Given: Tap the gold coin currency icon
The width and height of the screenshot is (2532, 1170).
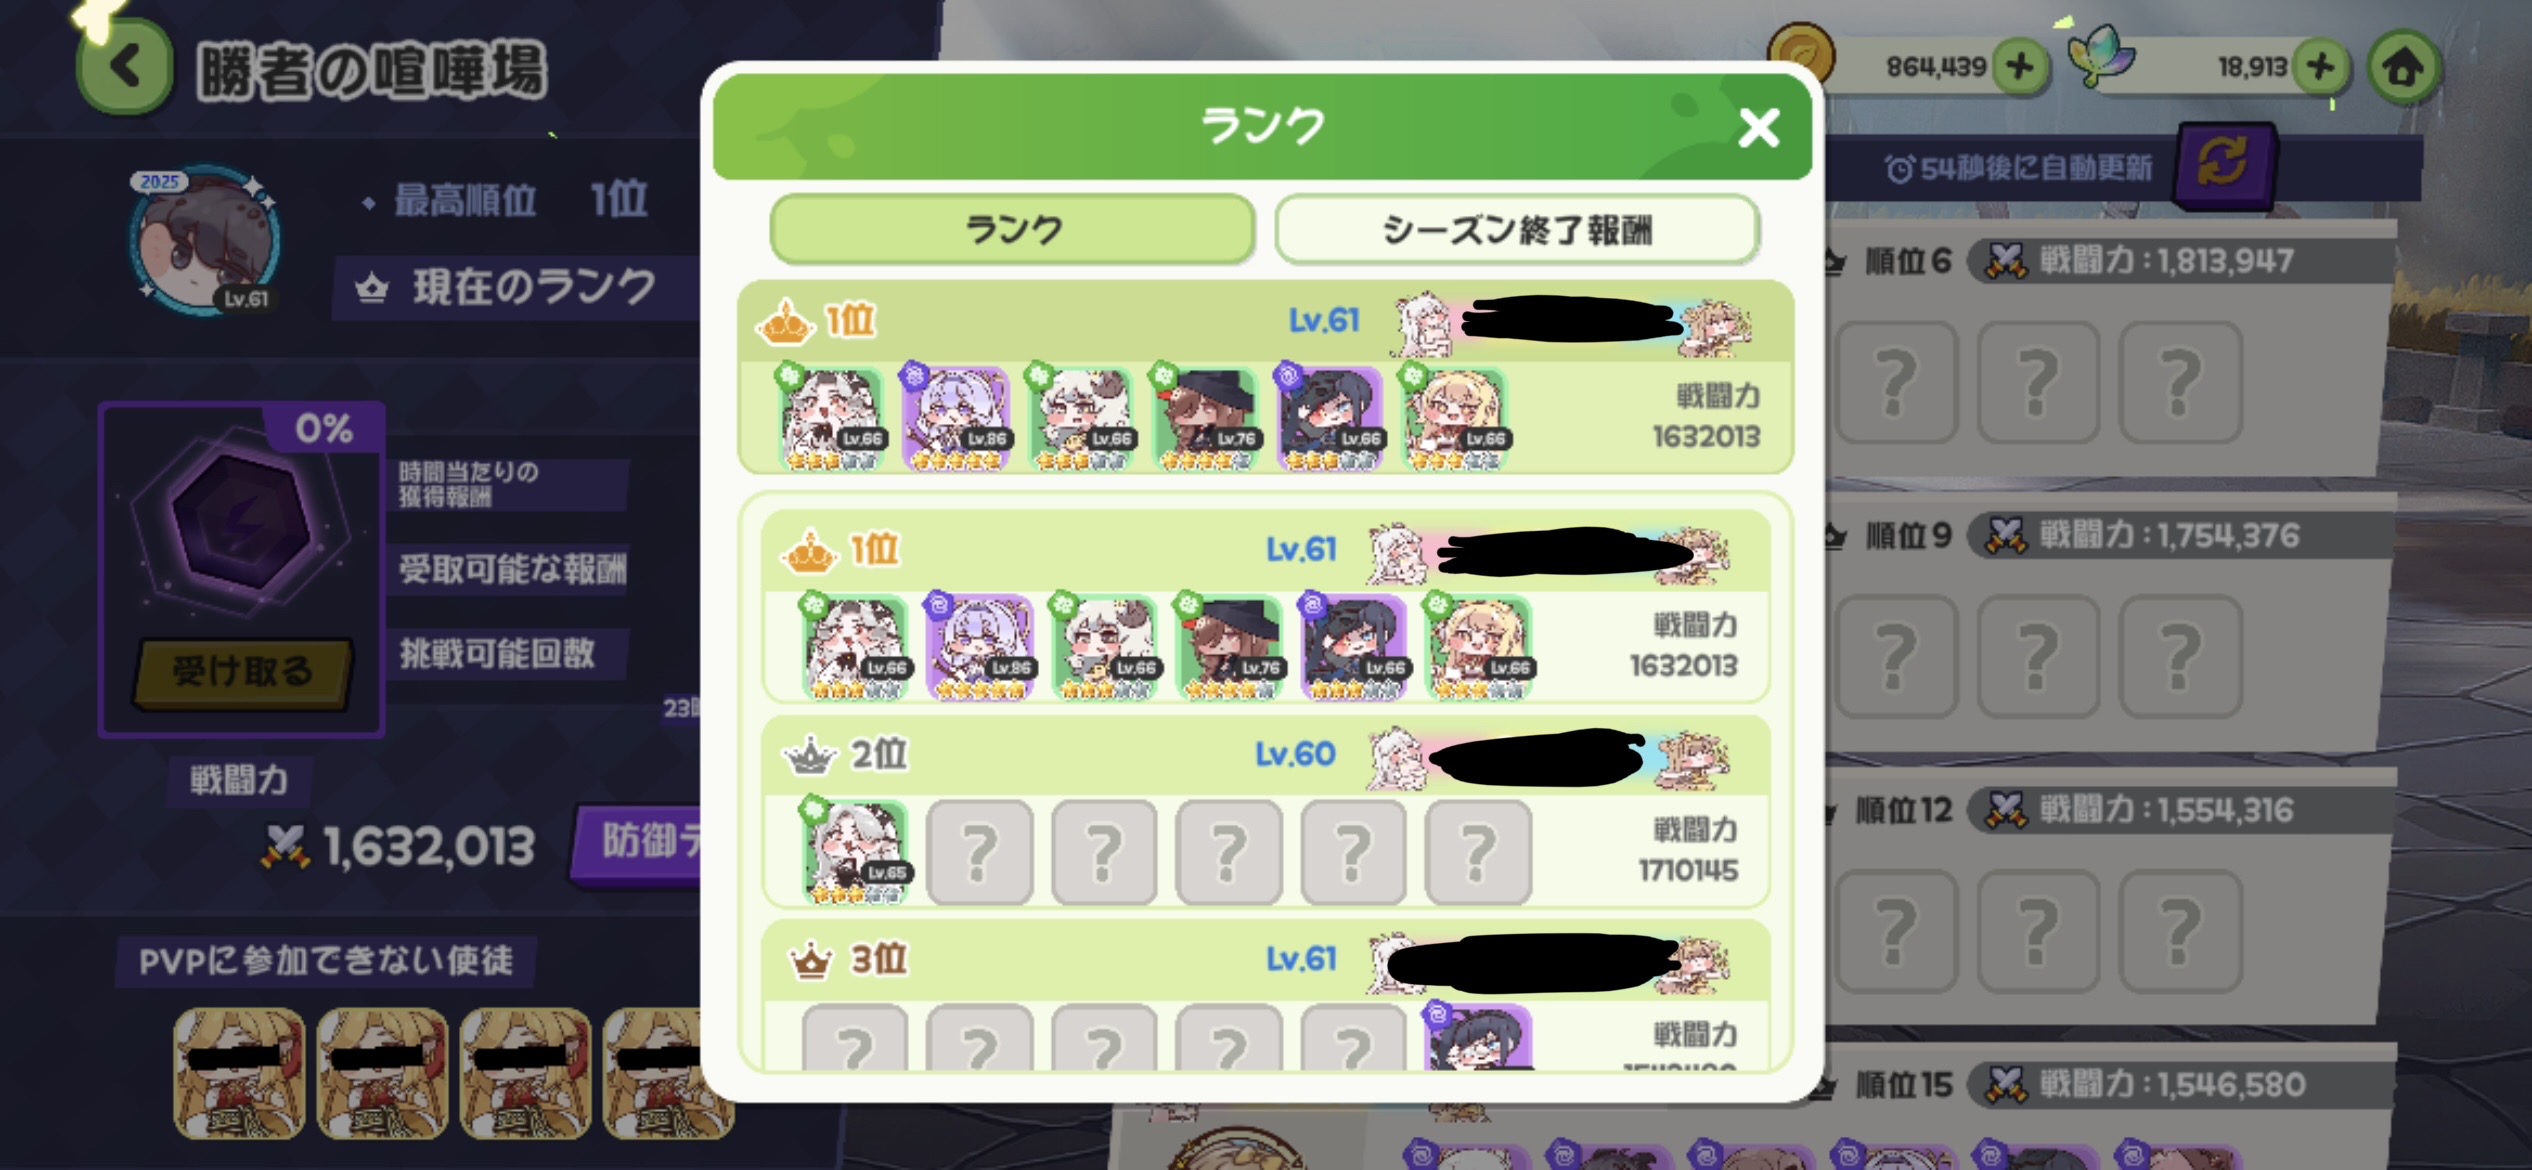Looking at the screenshot, I should coord(1801,58).
